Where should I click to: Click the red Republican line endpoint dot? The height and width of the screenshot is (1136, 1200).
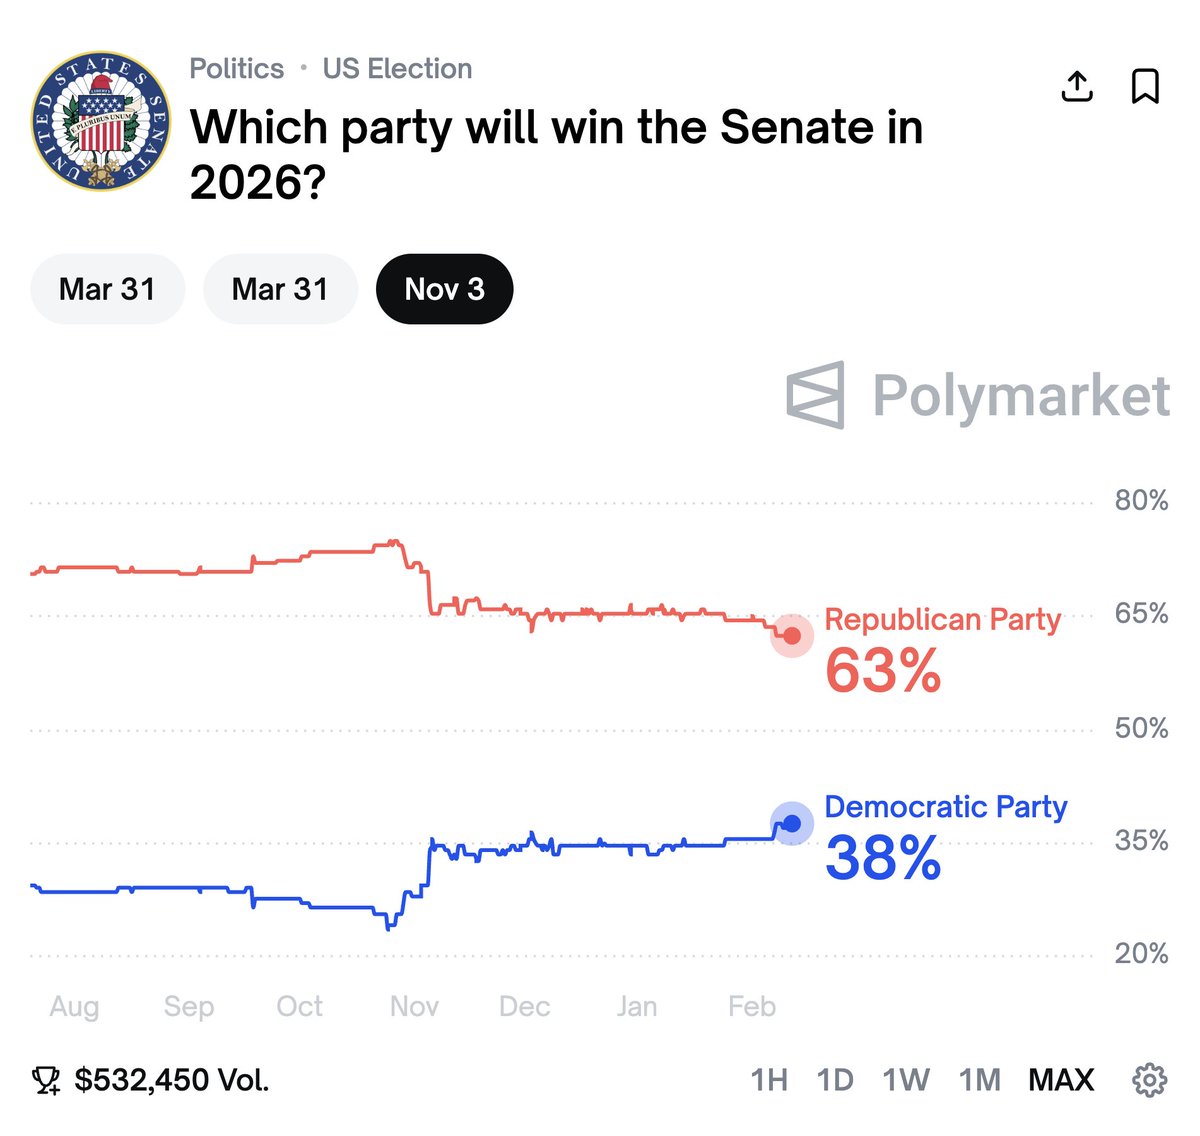(792, 636)
